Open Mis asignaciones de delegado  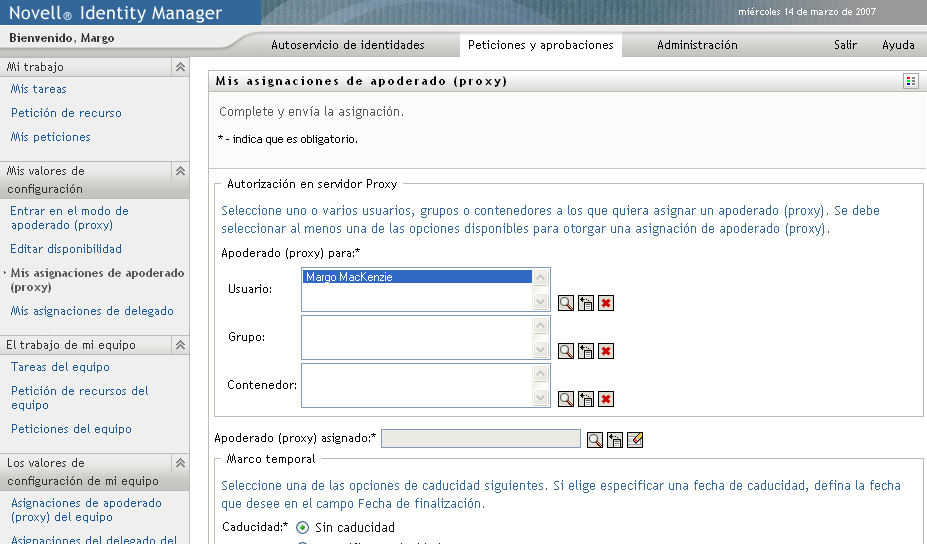click(x=92, y=311)
